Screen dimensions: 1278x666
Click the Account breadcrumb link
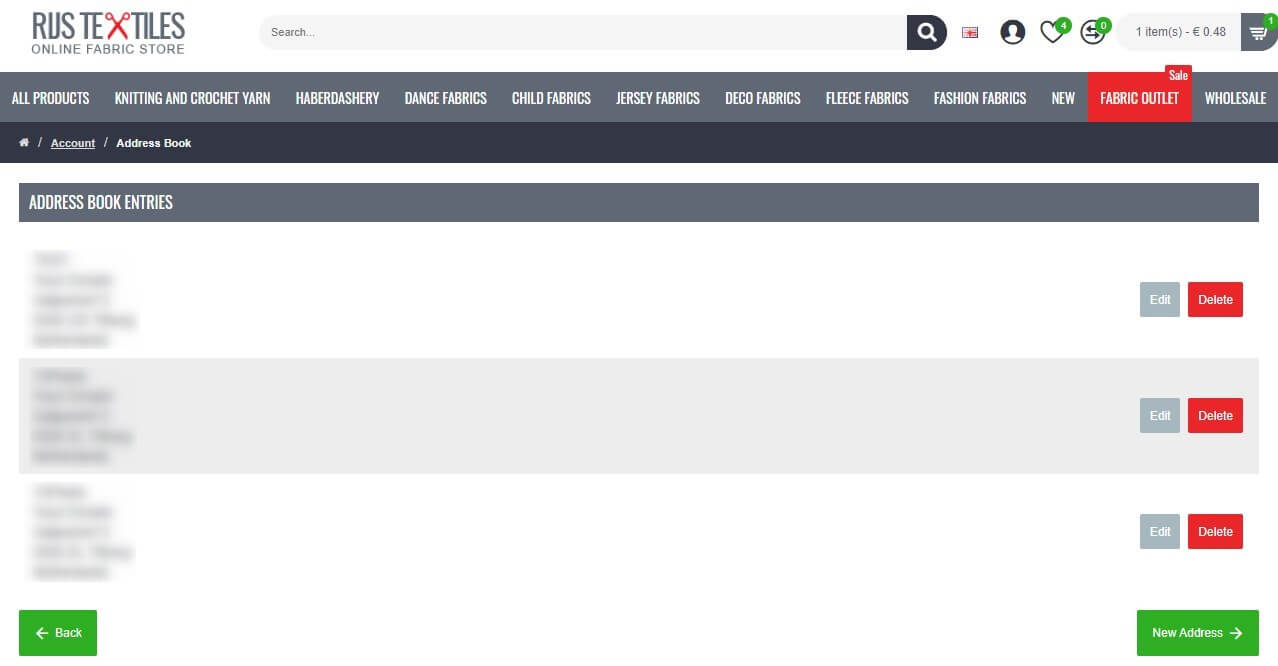coord(73,143)
